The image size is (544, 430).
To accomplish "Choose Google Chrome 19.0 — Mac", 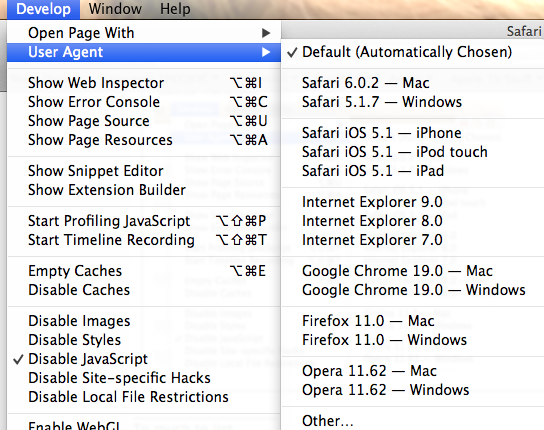I will click(x=413, y=271).
